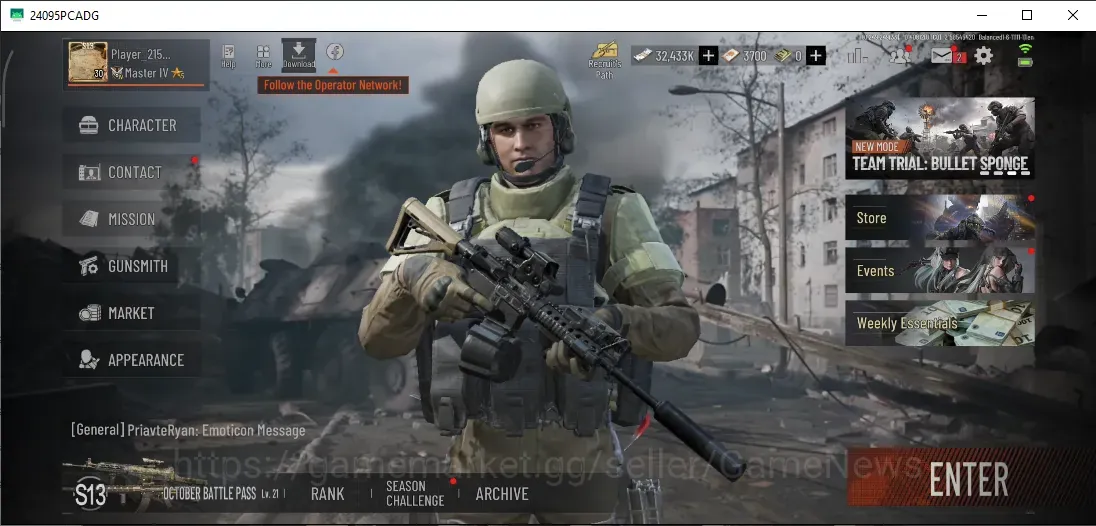Click the CONTACT card icon
The height and width of the screenshot is (526, 1096).
(x=89, y=172)
